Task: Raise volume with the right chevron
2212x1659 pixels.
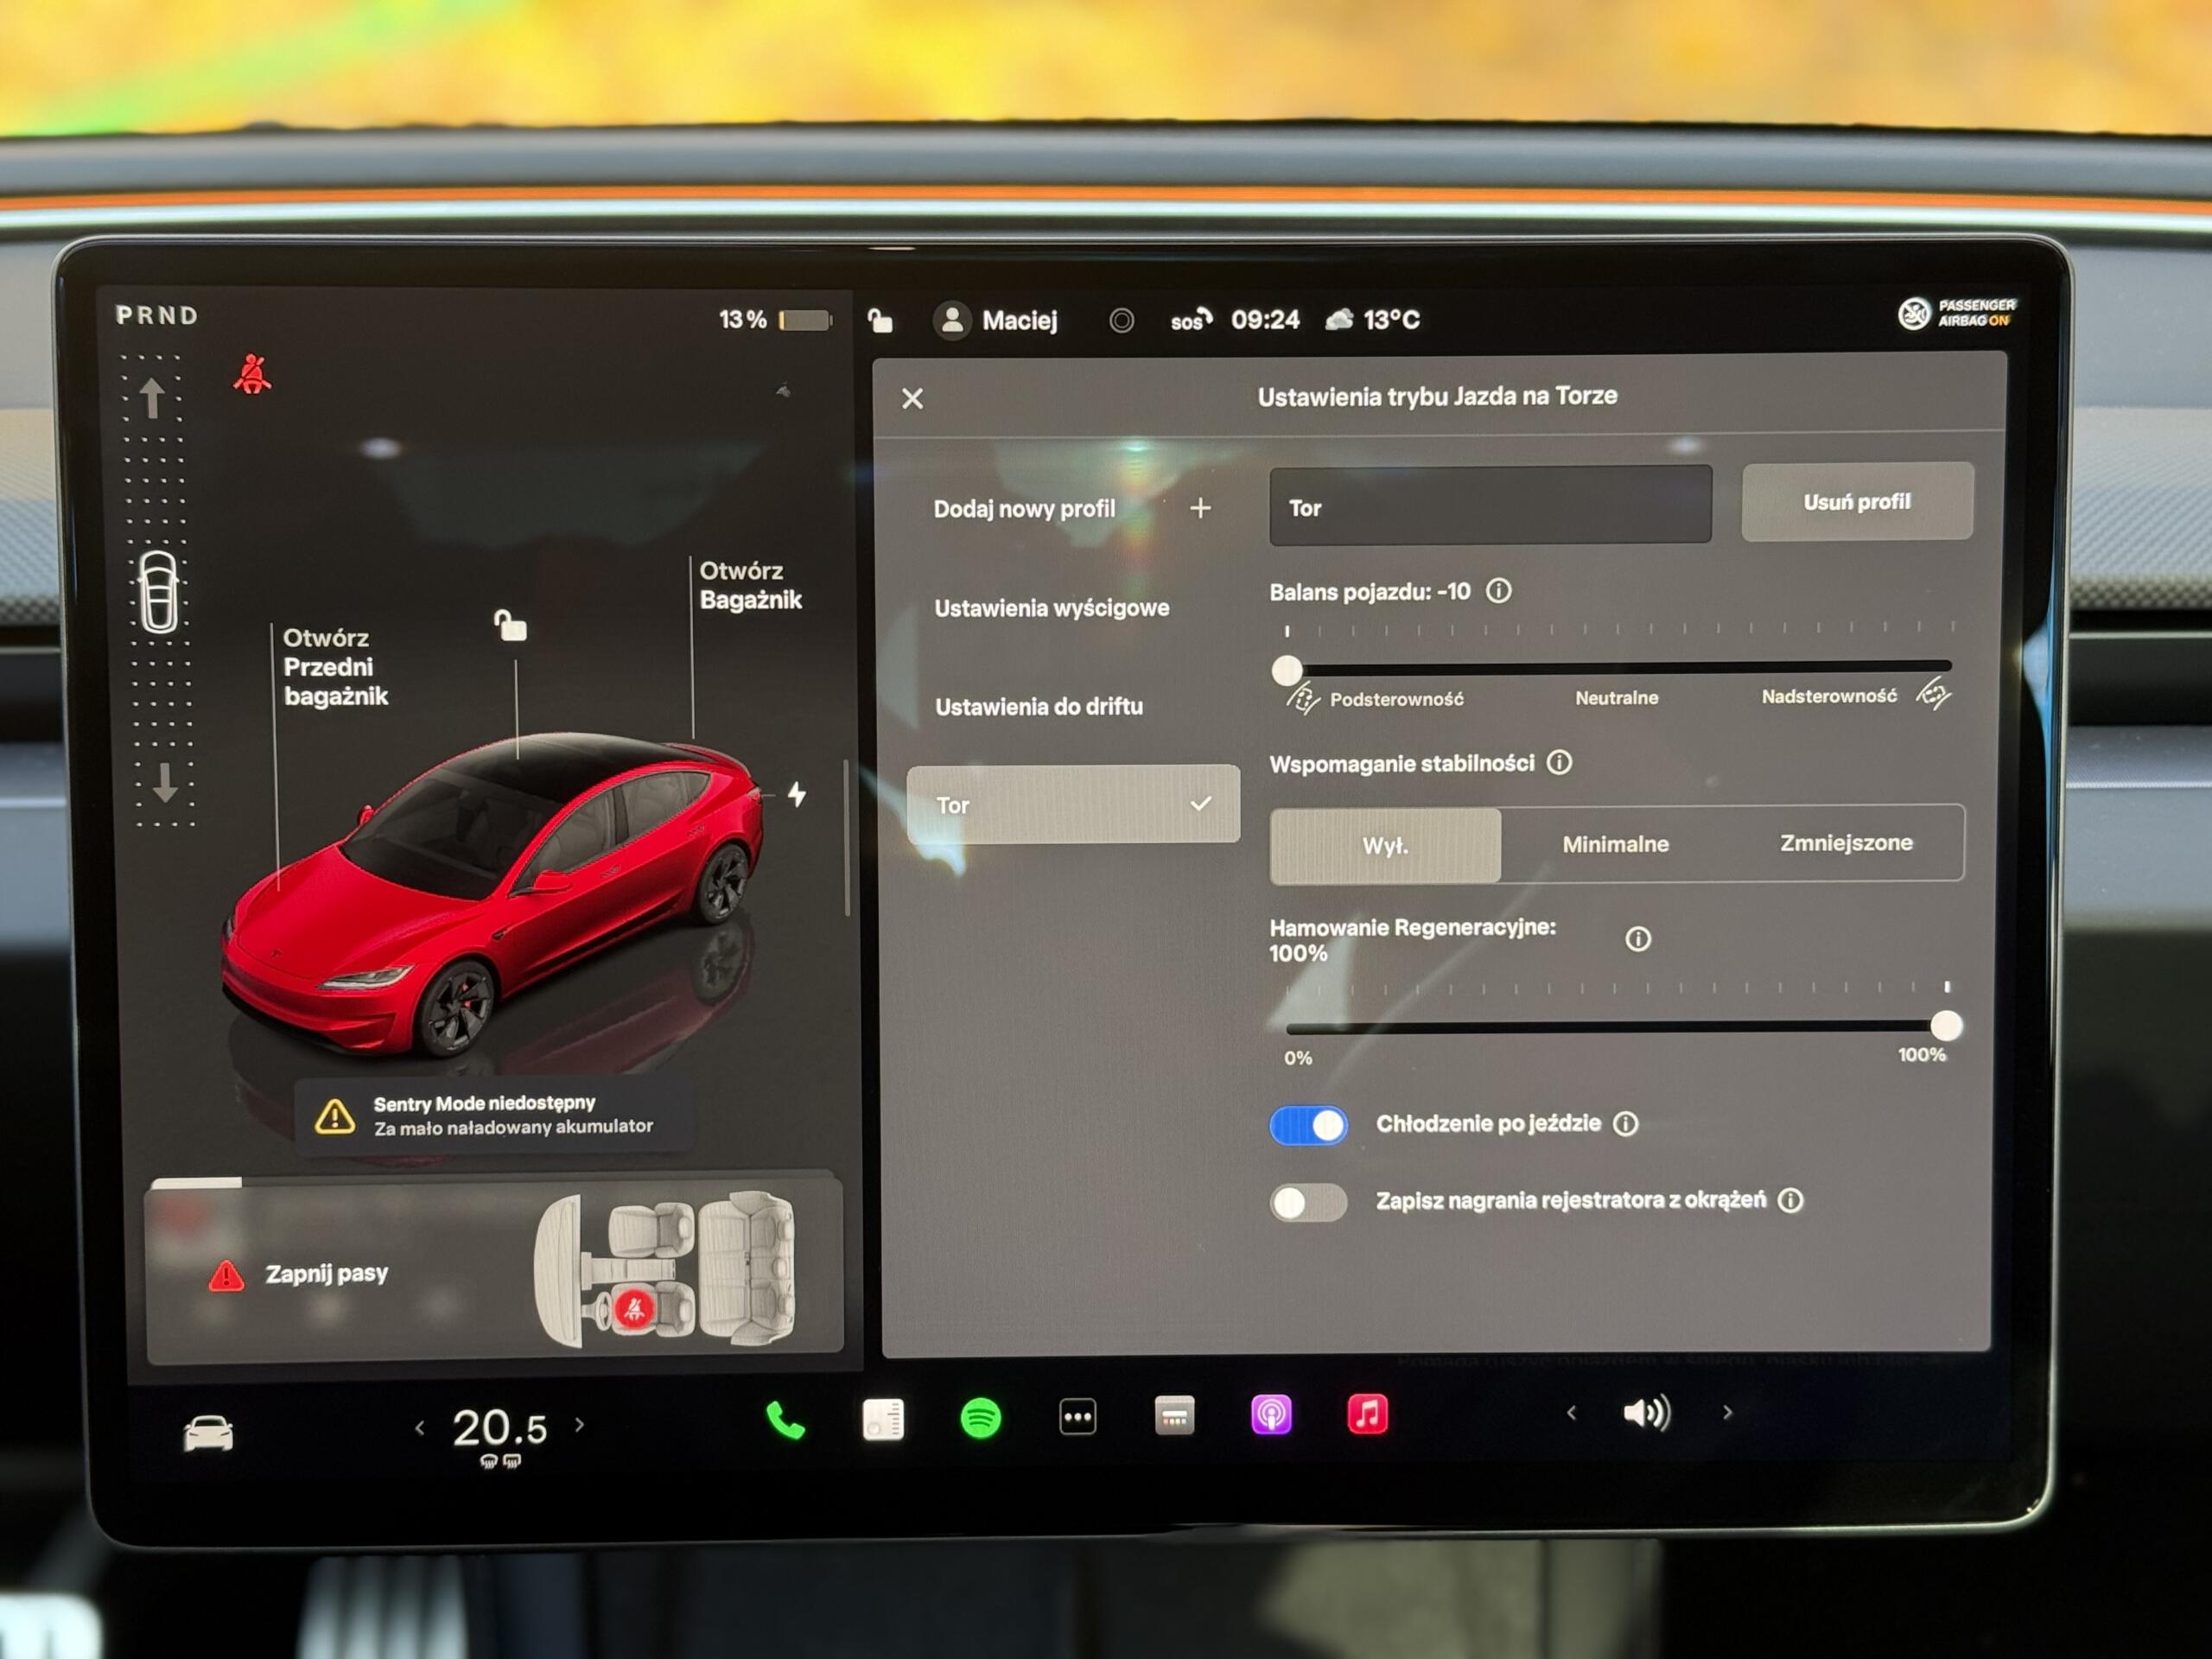Action: 1727,1412
